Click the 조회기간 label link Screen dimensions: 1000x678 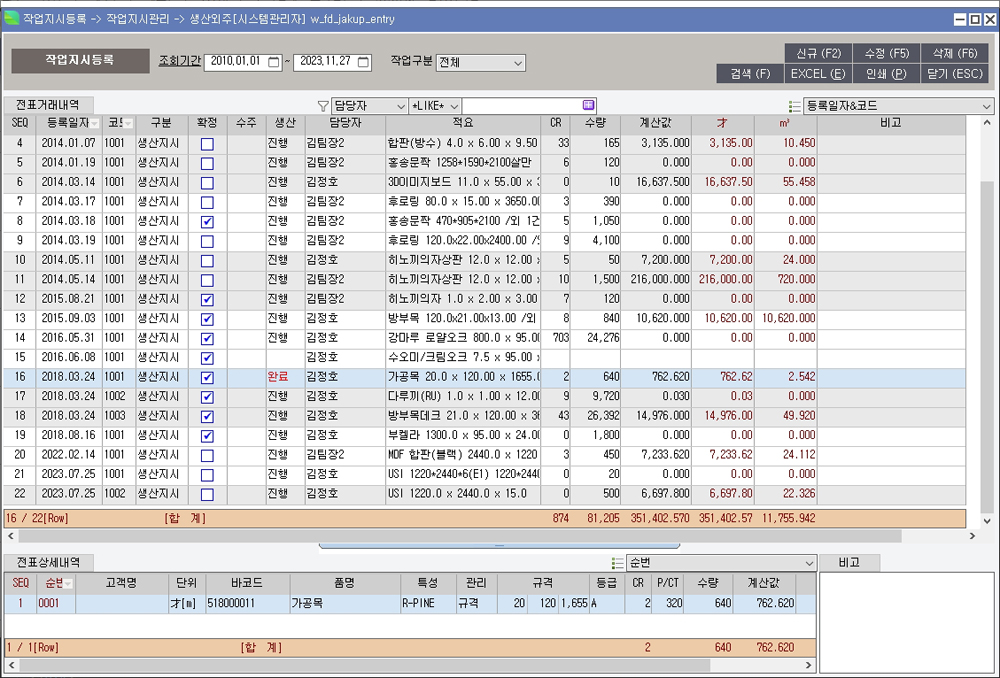[x=180, y=61]
